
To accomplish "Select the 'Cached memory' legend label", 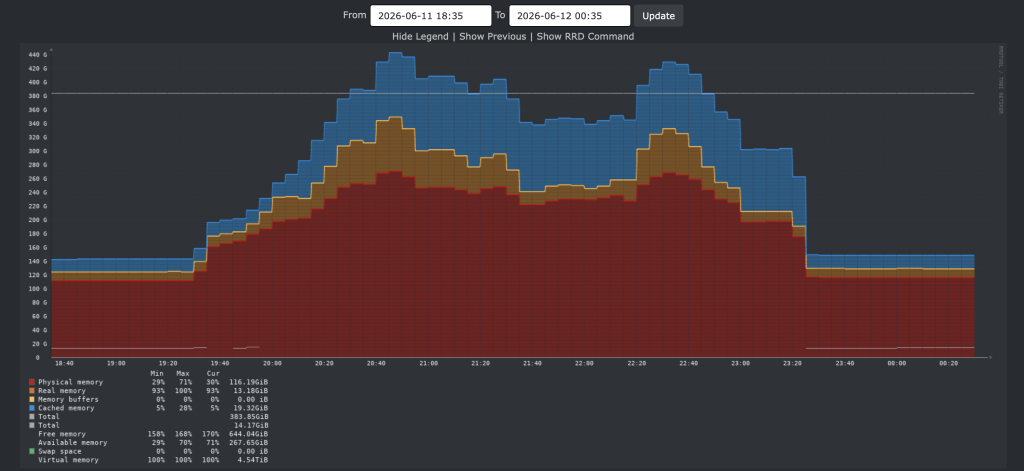I will [x=66, y=408].
